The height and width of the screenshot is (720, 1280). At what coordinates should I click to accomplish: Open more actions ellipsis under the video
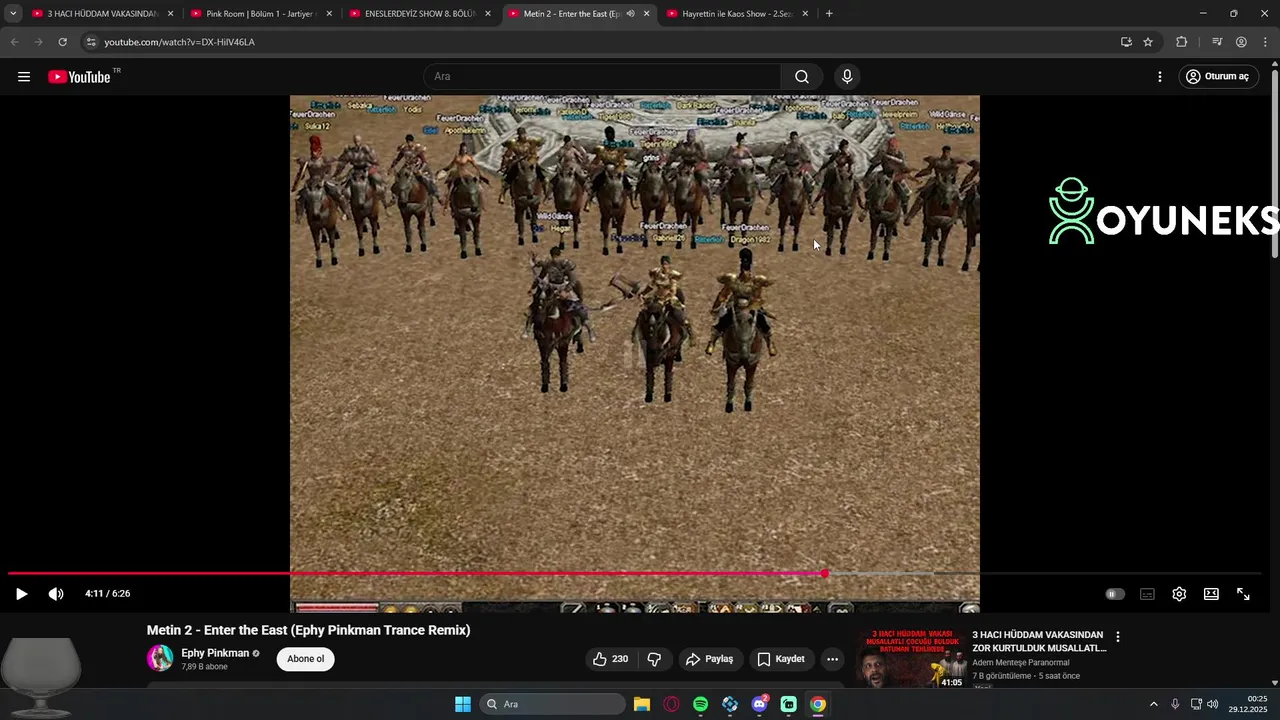coord(832,659)
